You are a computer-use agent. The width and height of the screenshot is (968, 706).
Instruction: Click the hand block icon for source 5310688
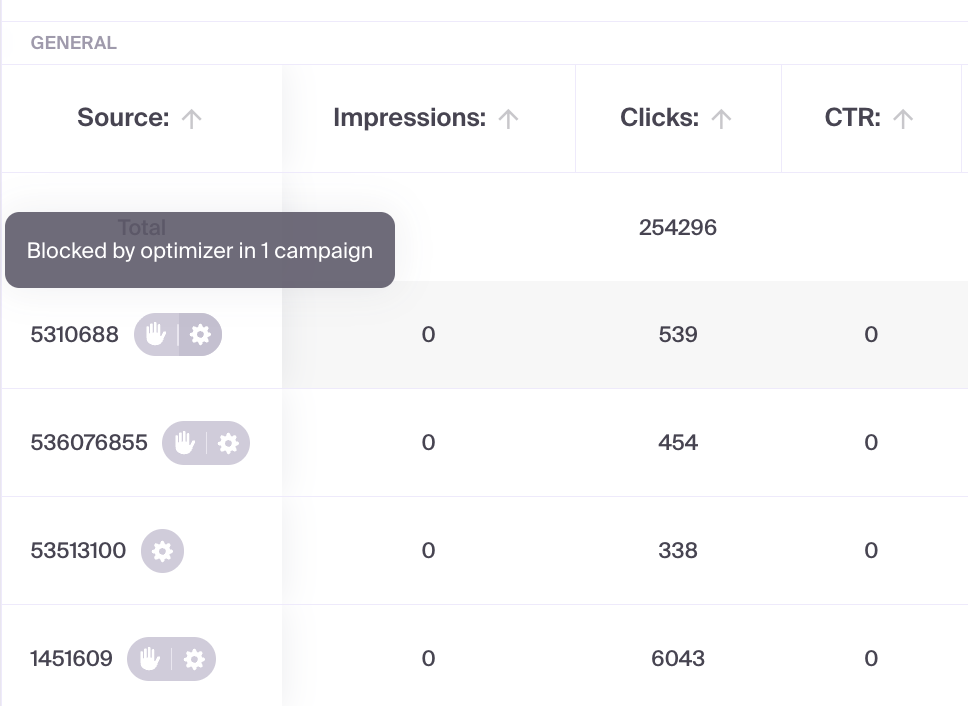pyautogui.click(x=155, y=335)
